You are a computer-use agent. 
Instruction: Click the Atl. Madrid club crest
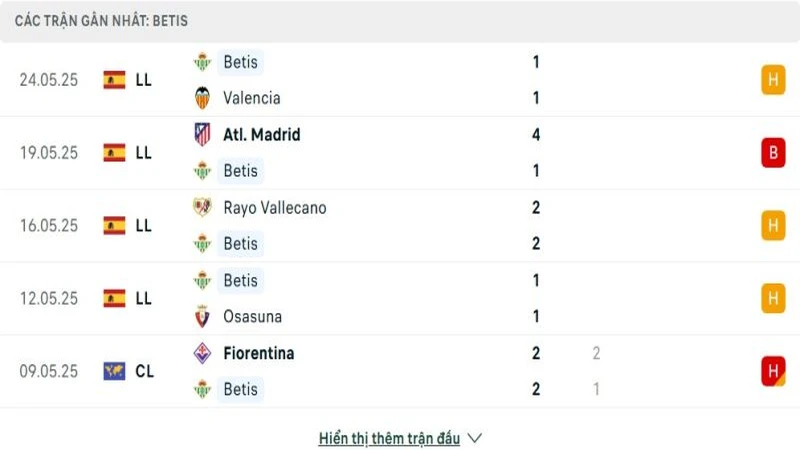202,134
